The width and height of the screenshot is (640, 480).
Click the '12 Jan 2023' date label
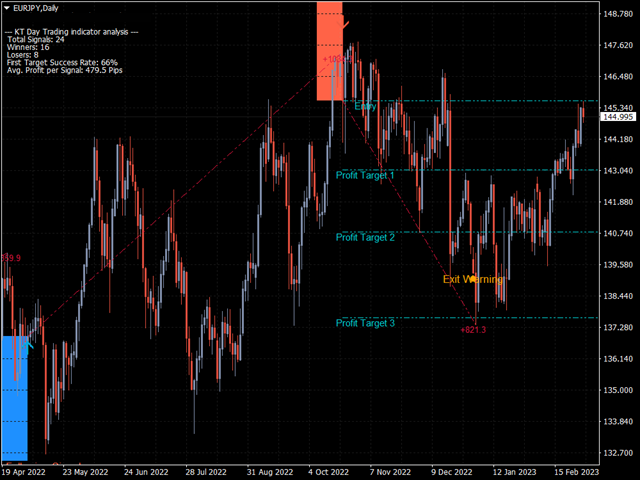pyautogui.click(x=514, y=472)
